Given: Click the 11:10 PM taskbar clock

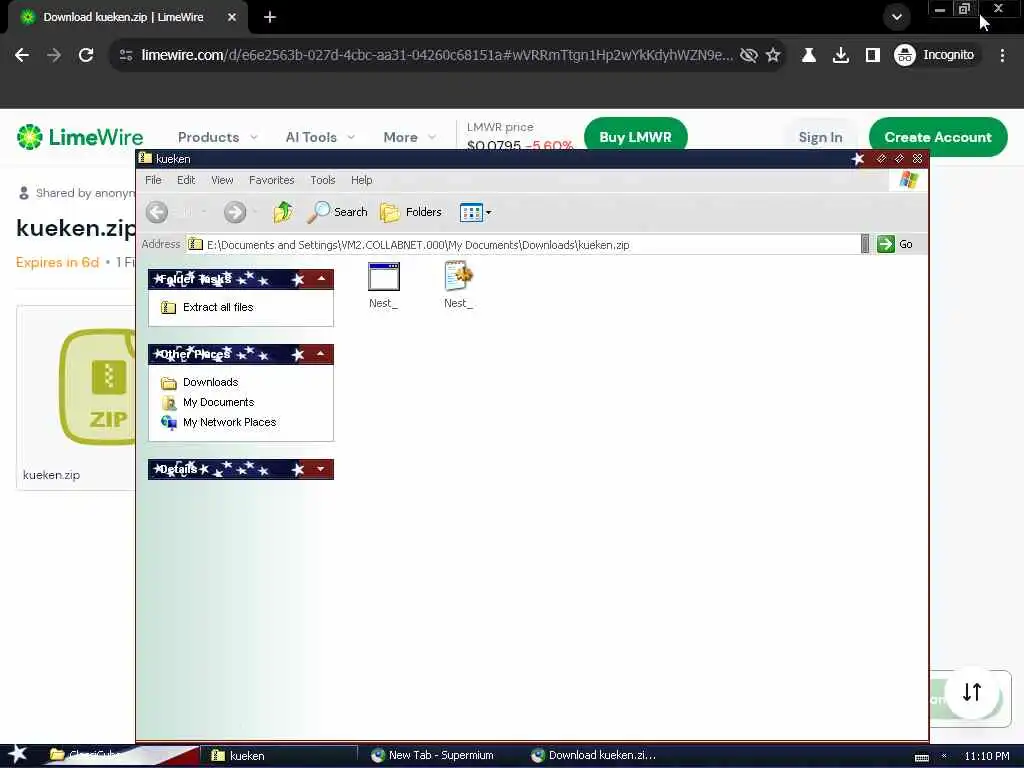Looking at the screenshot, I should click(x=987, y=756).
